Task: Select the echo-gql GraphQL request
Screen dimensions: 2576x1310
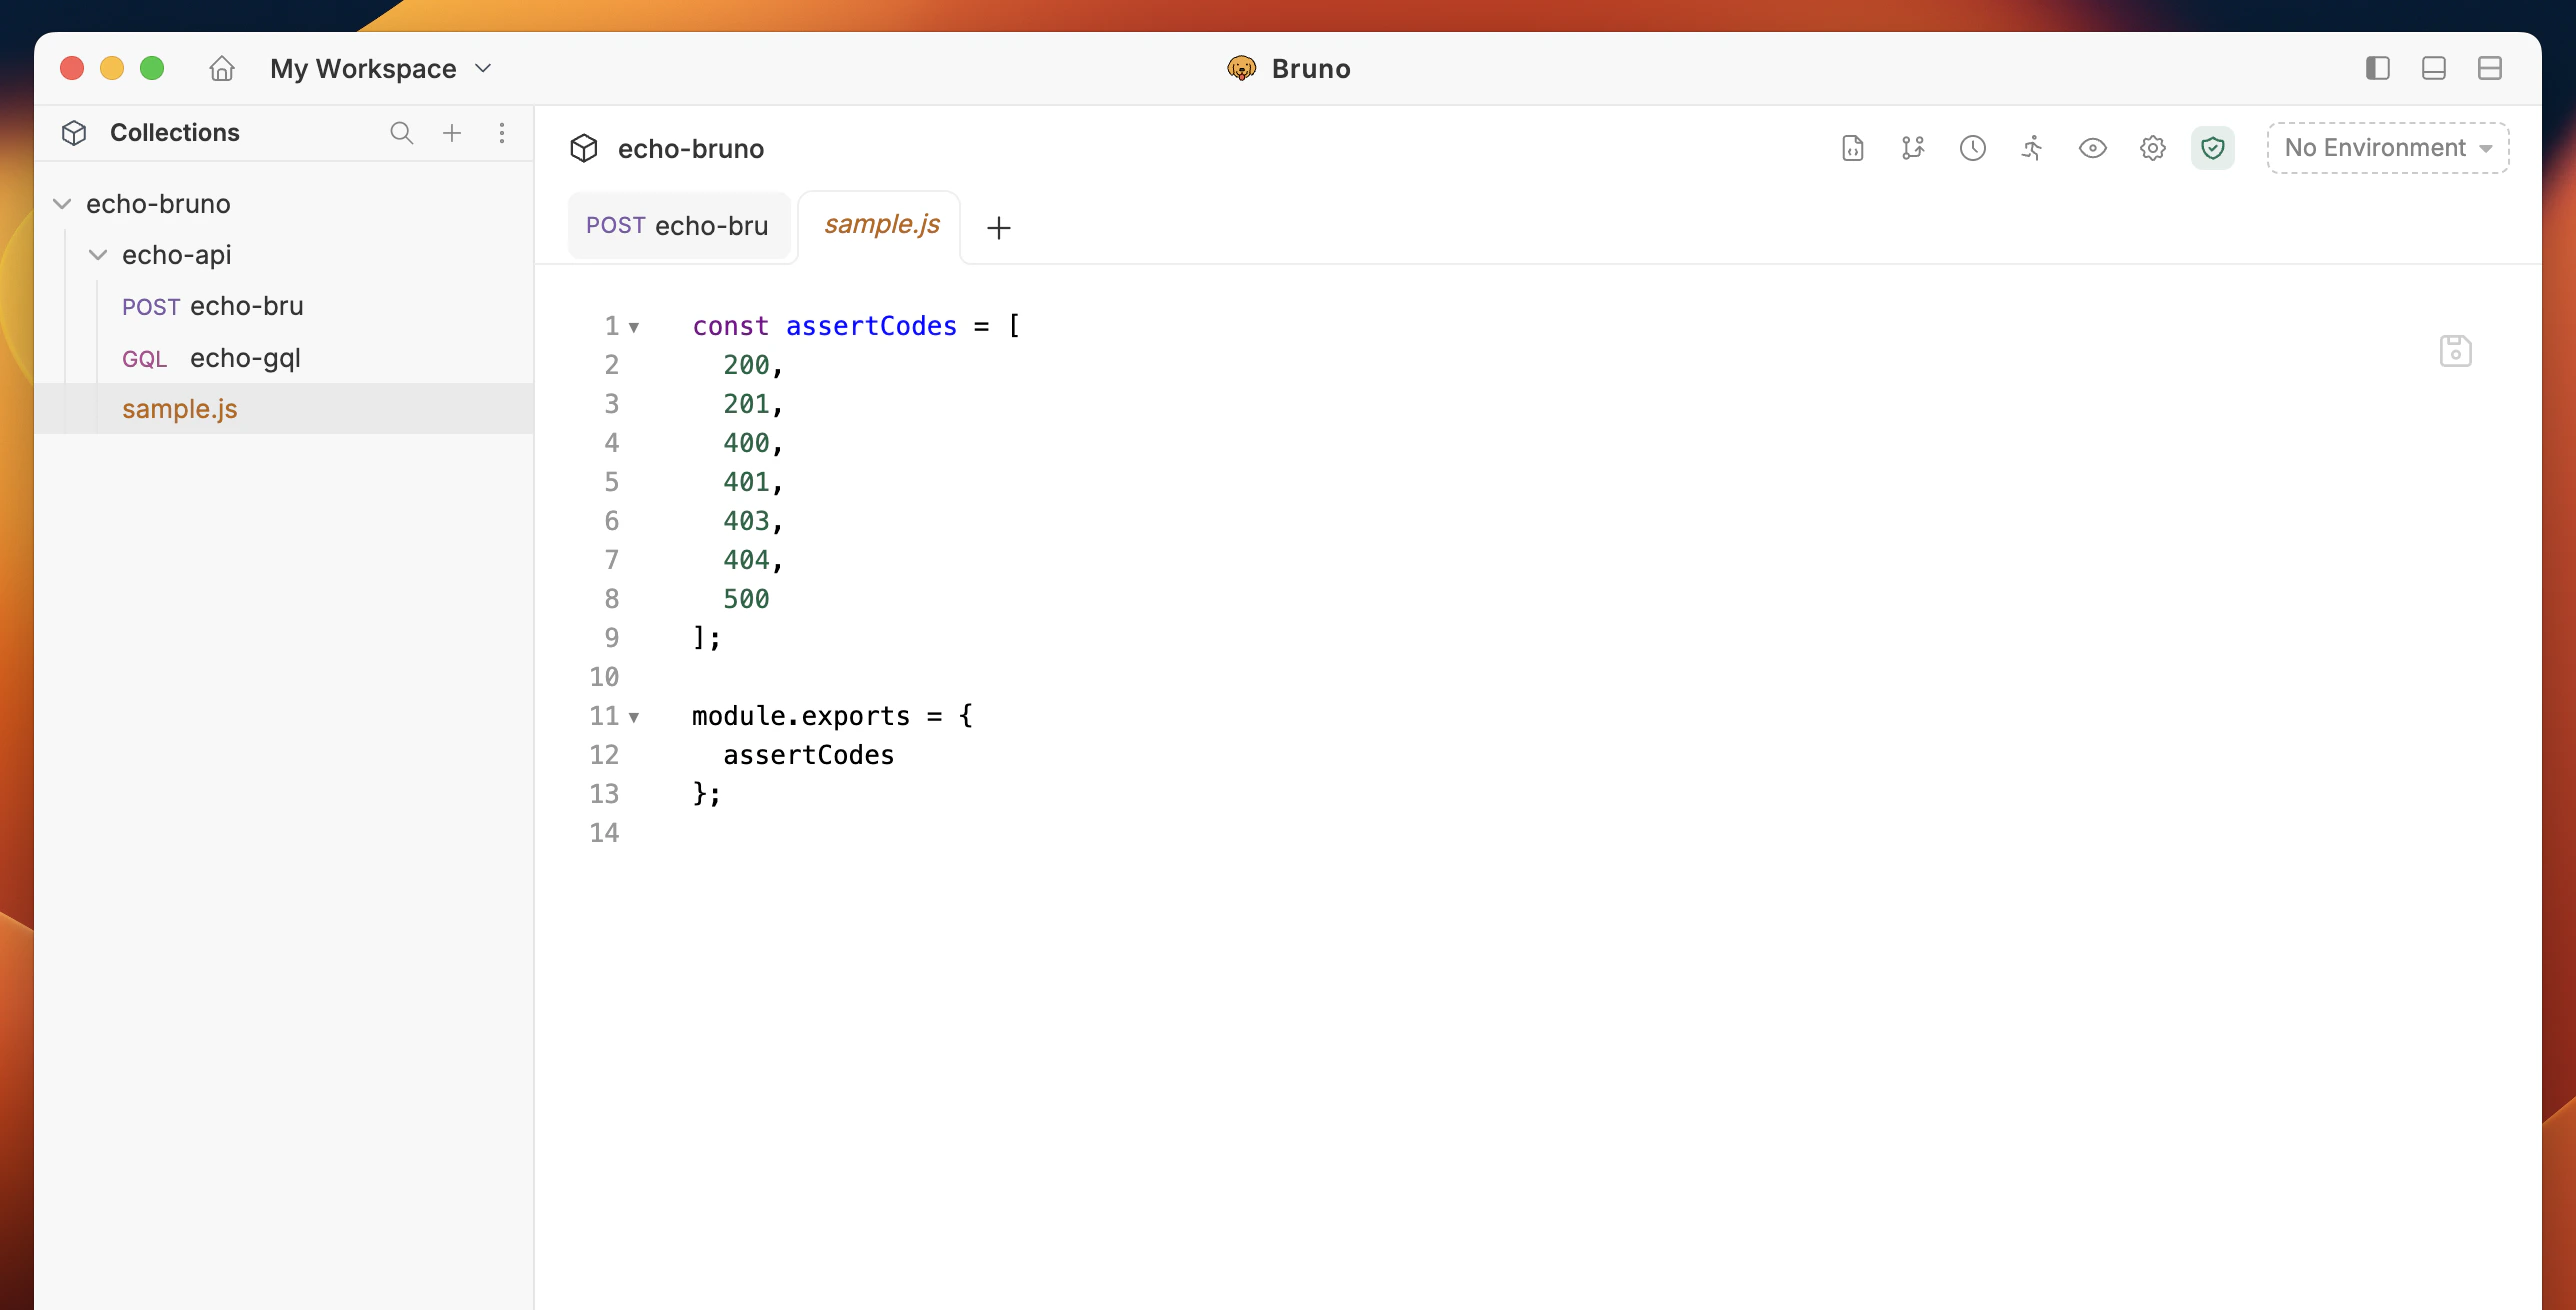Action: click(245, 357)
